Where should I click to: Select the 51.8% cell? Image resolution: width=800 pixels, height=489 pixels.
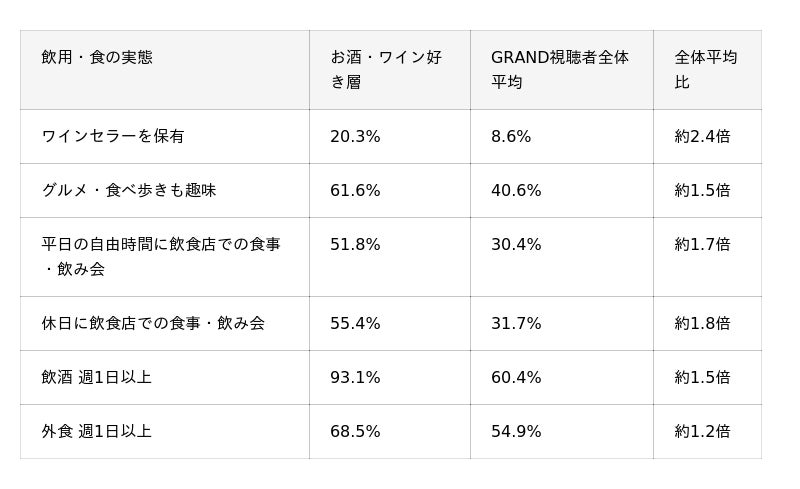(390, 257)
